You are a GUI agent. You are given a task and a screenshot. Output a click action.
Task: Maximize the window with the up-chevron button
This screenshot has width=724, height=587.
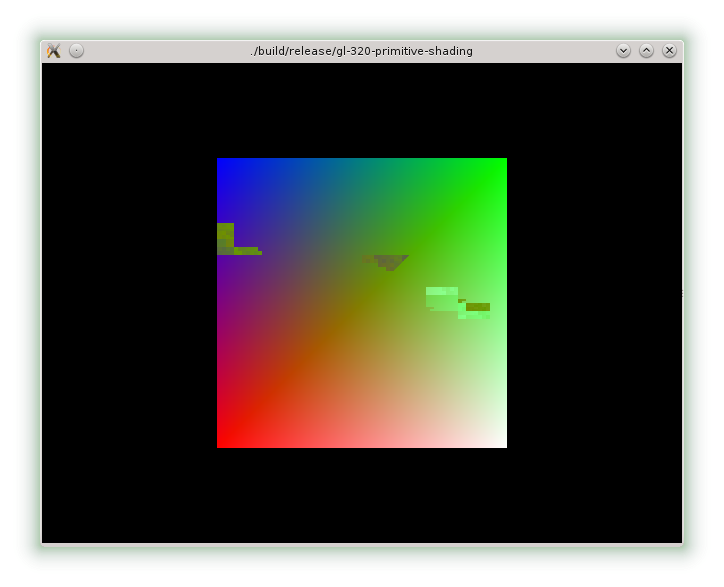[x=646, y=51]
